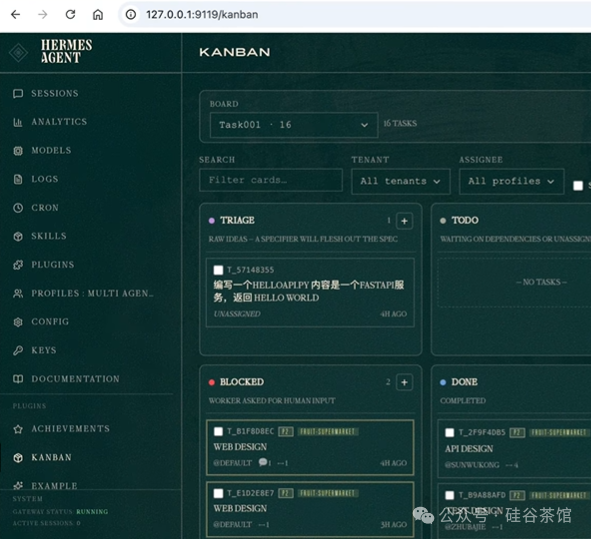Expand the All profiles assignee dropdown

tap(511, 181)
